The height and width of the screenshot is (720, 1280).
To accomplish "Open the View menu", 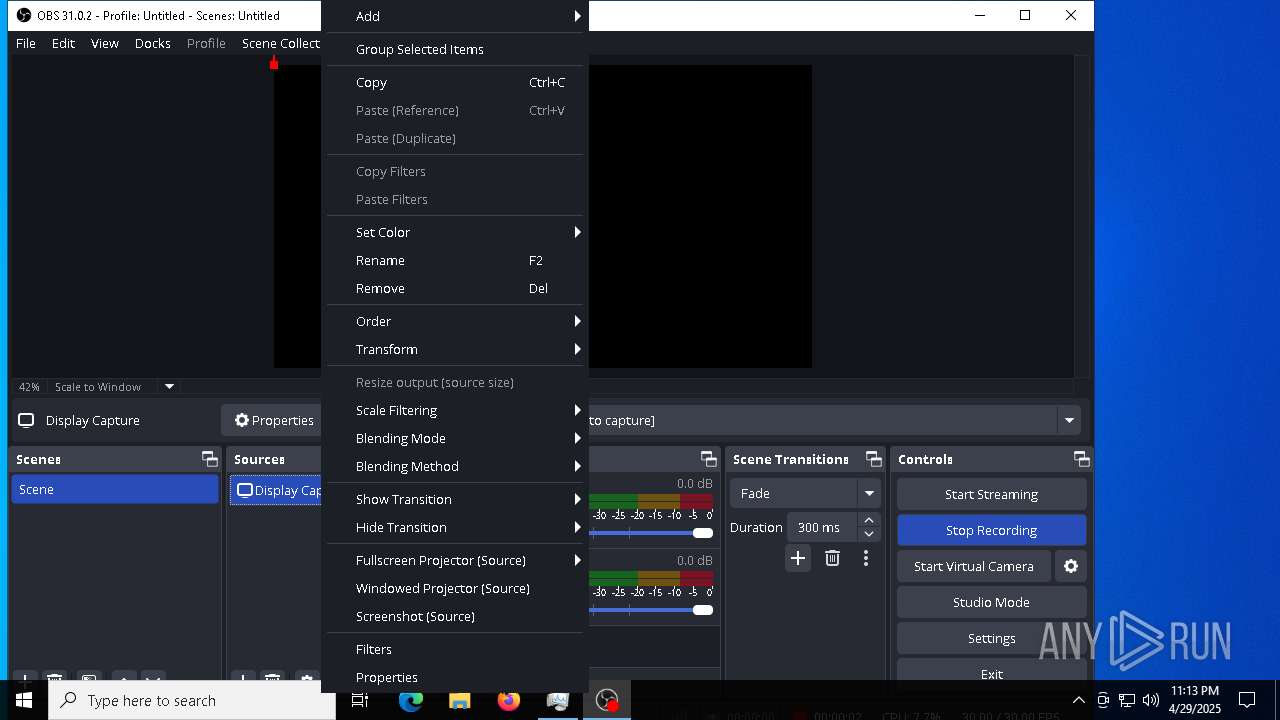I will (x=105, y=43).
